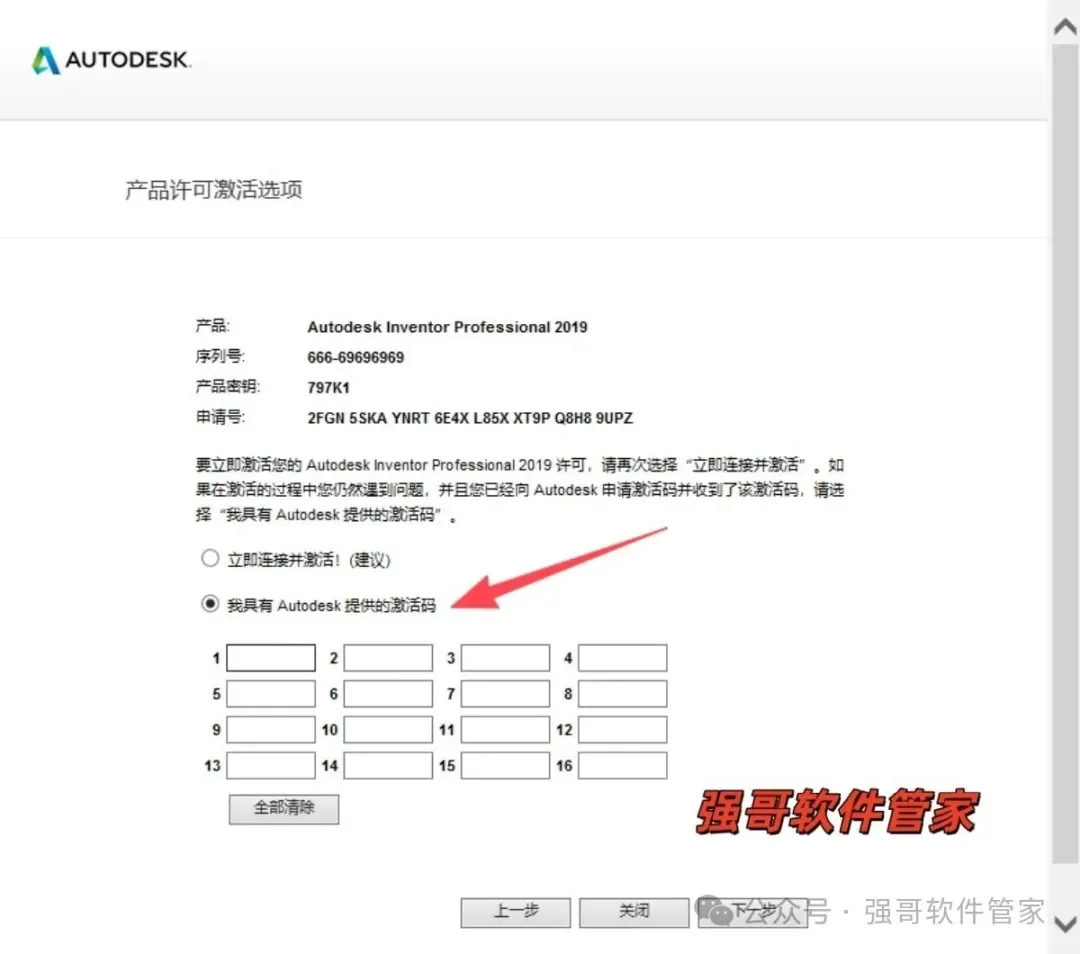Click activation code field 8
Screen dimensions: 1080x954
click(x=622, y=694)
